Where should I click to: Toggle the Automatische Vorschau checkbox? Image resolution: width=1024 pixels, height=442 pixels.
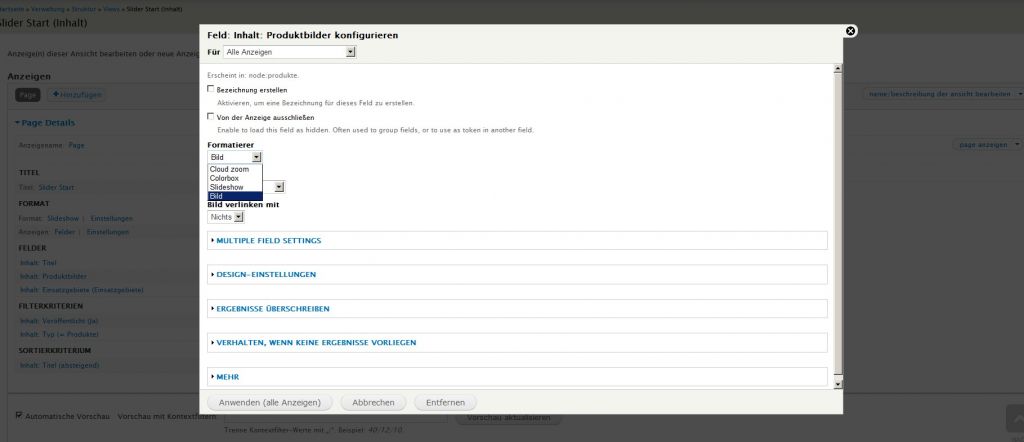[19, 415]
